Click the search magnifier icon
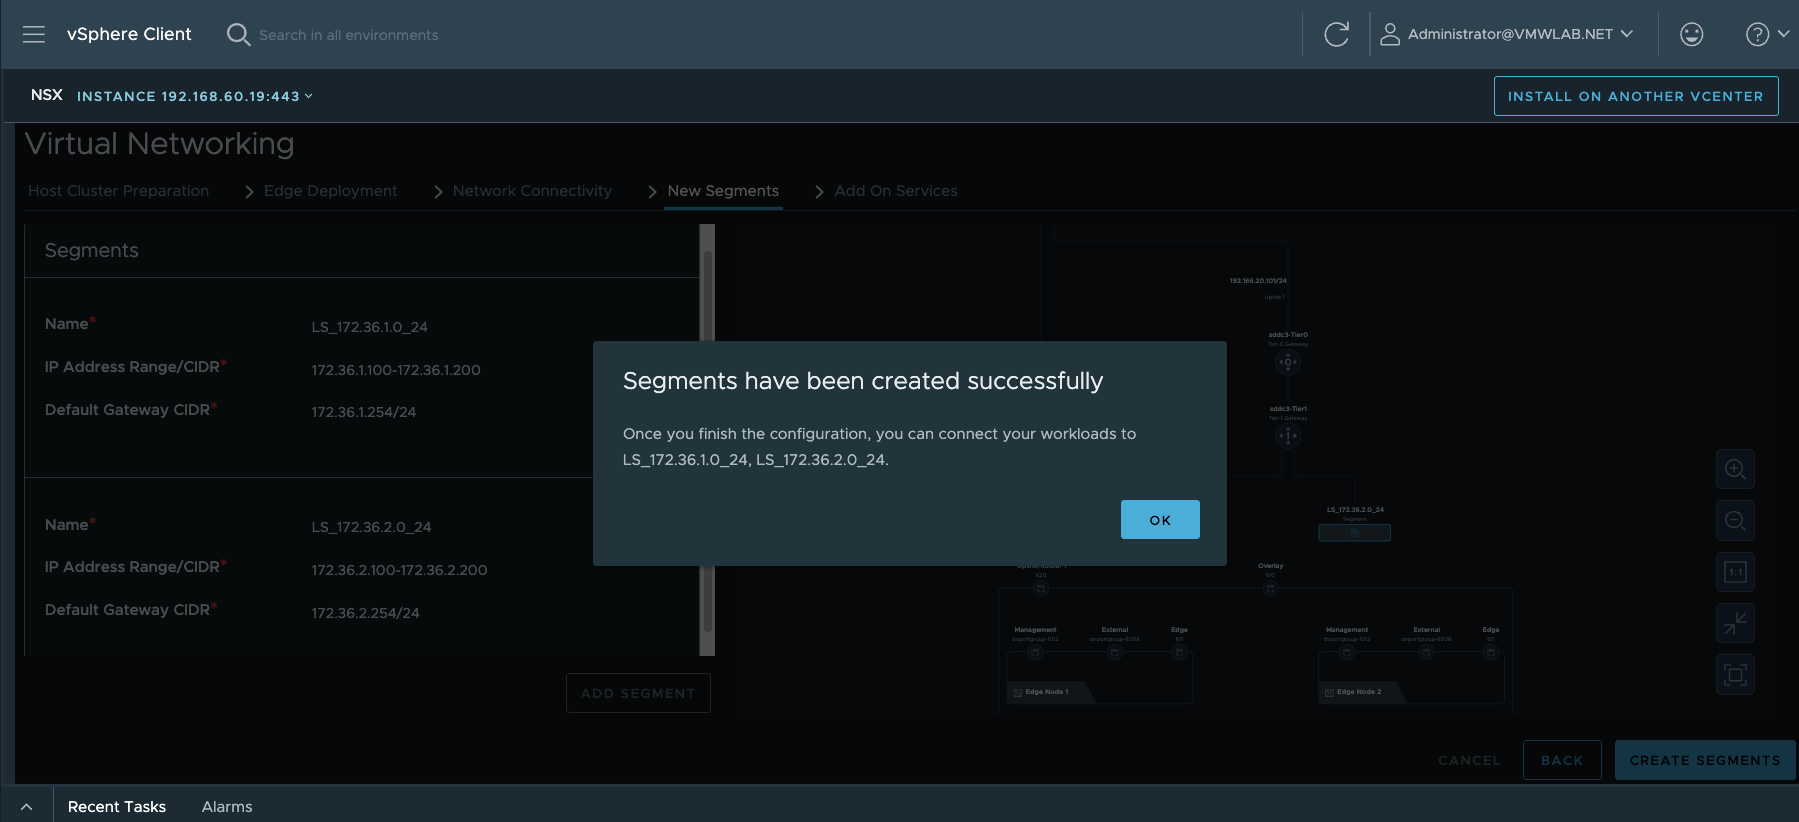The height and width of the screenshot is (822, 1799). point(238,35)
